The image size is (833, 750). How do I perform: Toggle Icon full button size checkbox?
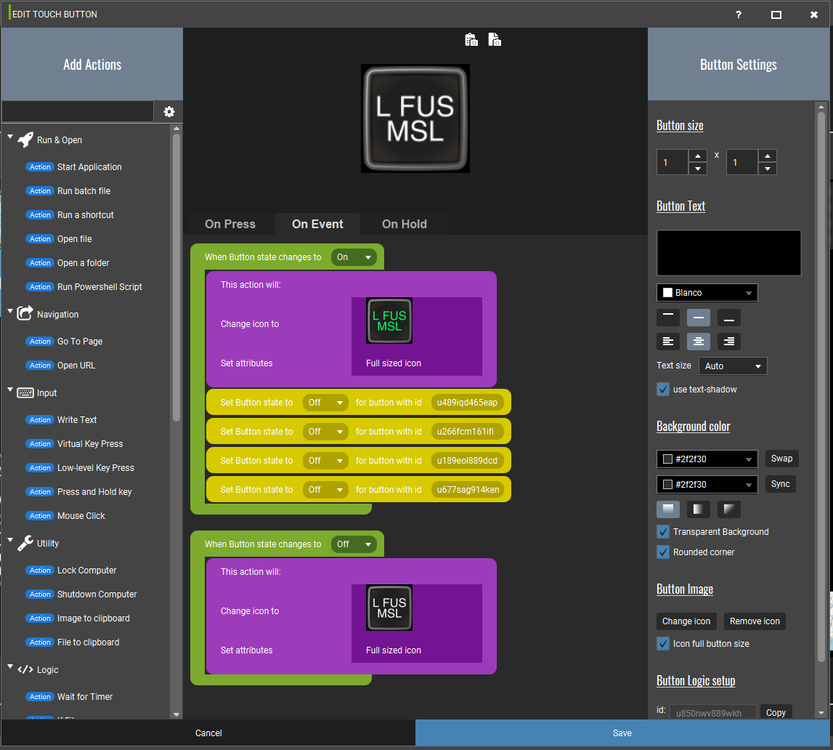click(x=663, y=644)
